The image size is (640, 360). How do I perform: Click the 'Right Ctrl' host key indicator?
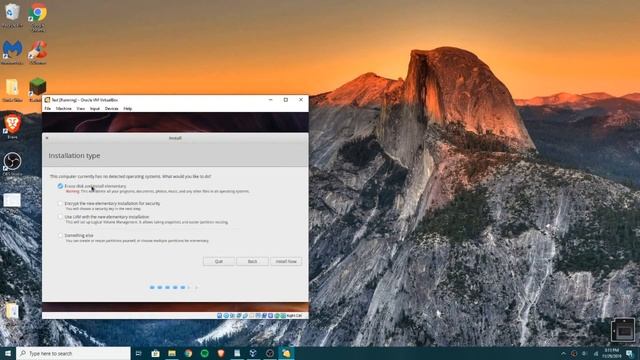[x=294, y=316]
